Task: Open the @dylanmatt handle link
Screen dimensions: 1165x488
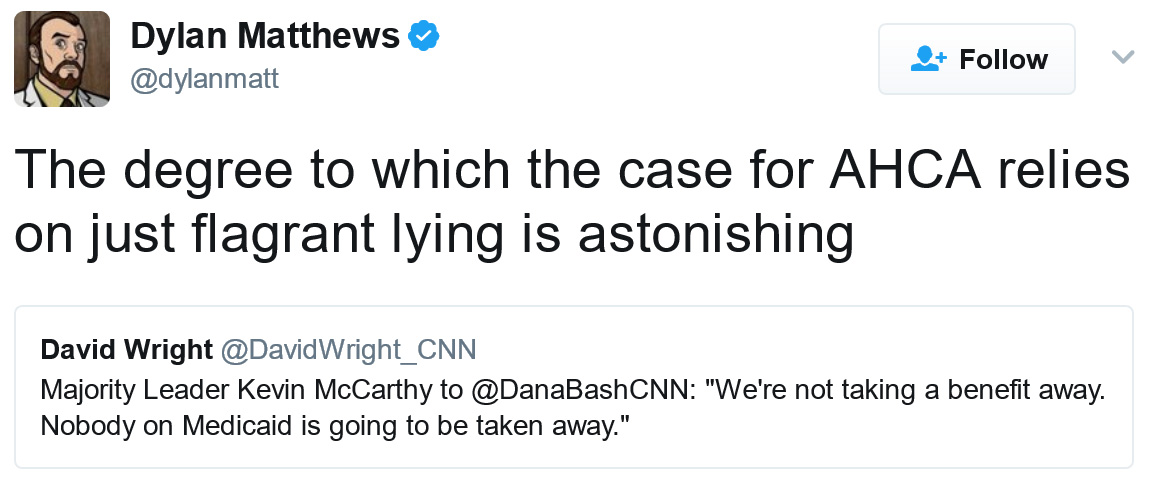Action: pyautogui.click(x=204, y=78)
